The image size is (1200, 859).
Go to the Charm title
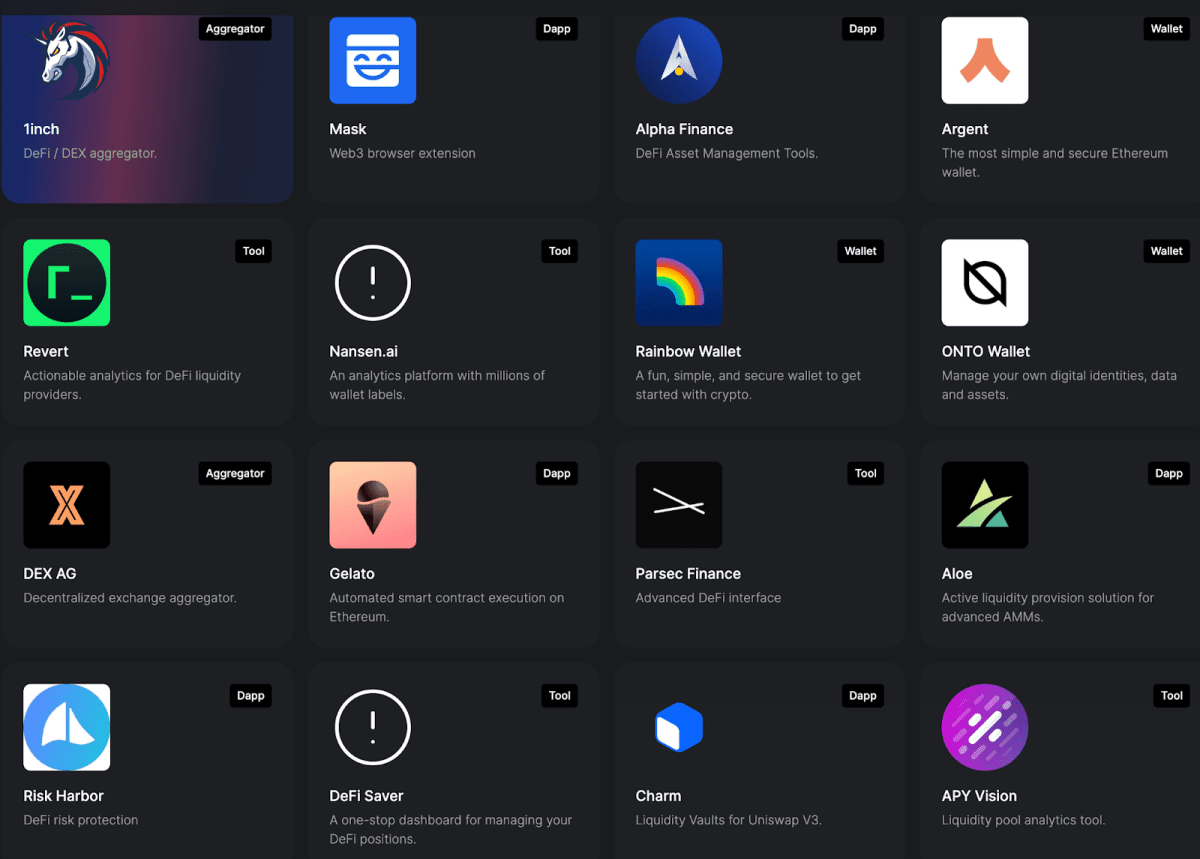[658, 795]
